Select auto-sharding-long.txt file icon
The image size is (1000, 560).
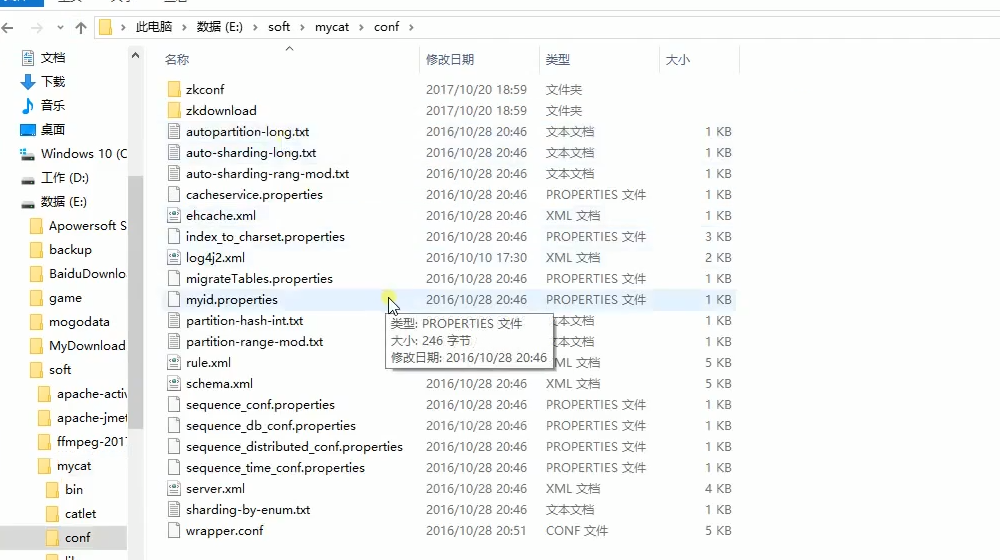coord(174,152)
